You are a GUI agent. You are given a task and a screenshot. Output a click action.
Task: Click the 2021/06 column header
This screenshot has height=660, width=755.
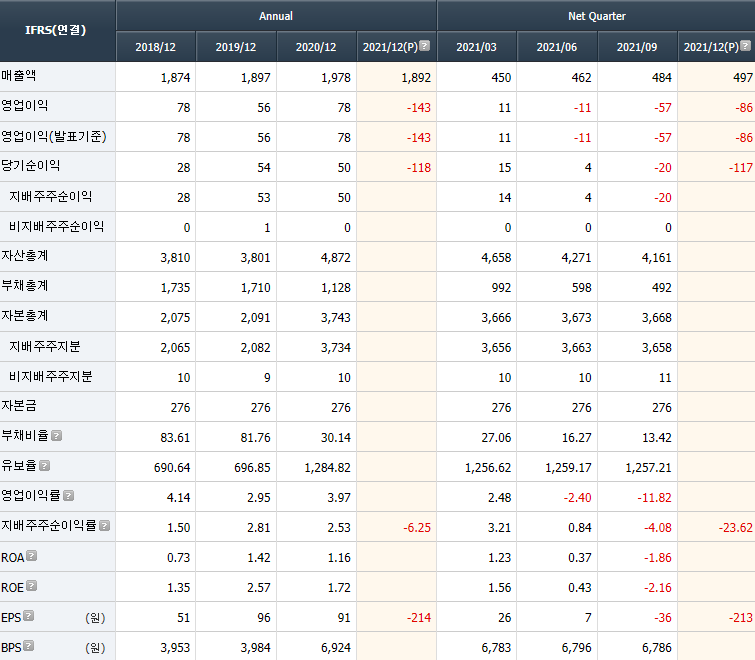click(x=557, y=47)
